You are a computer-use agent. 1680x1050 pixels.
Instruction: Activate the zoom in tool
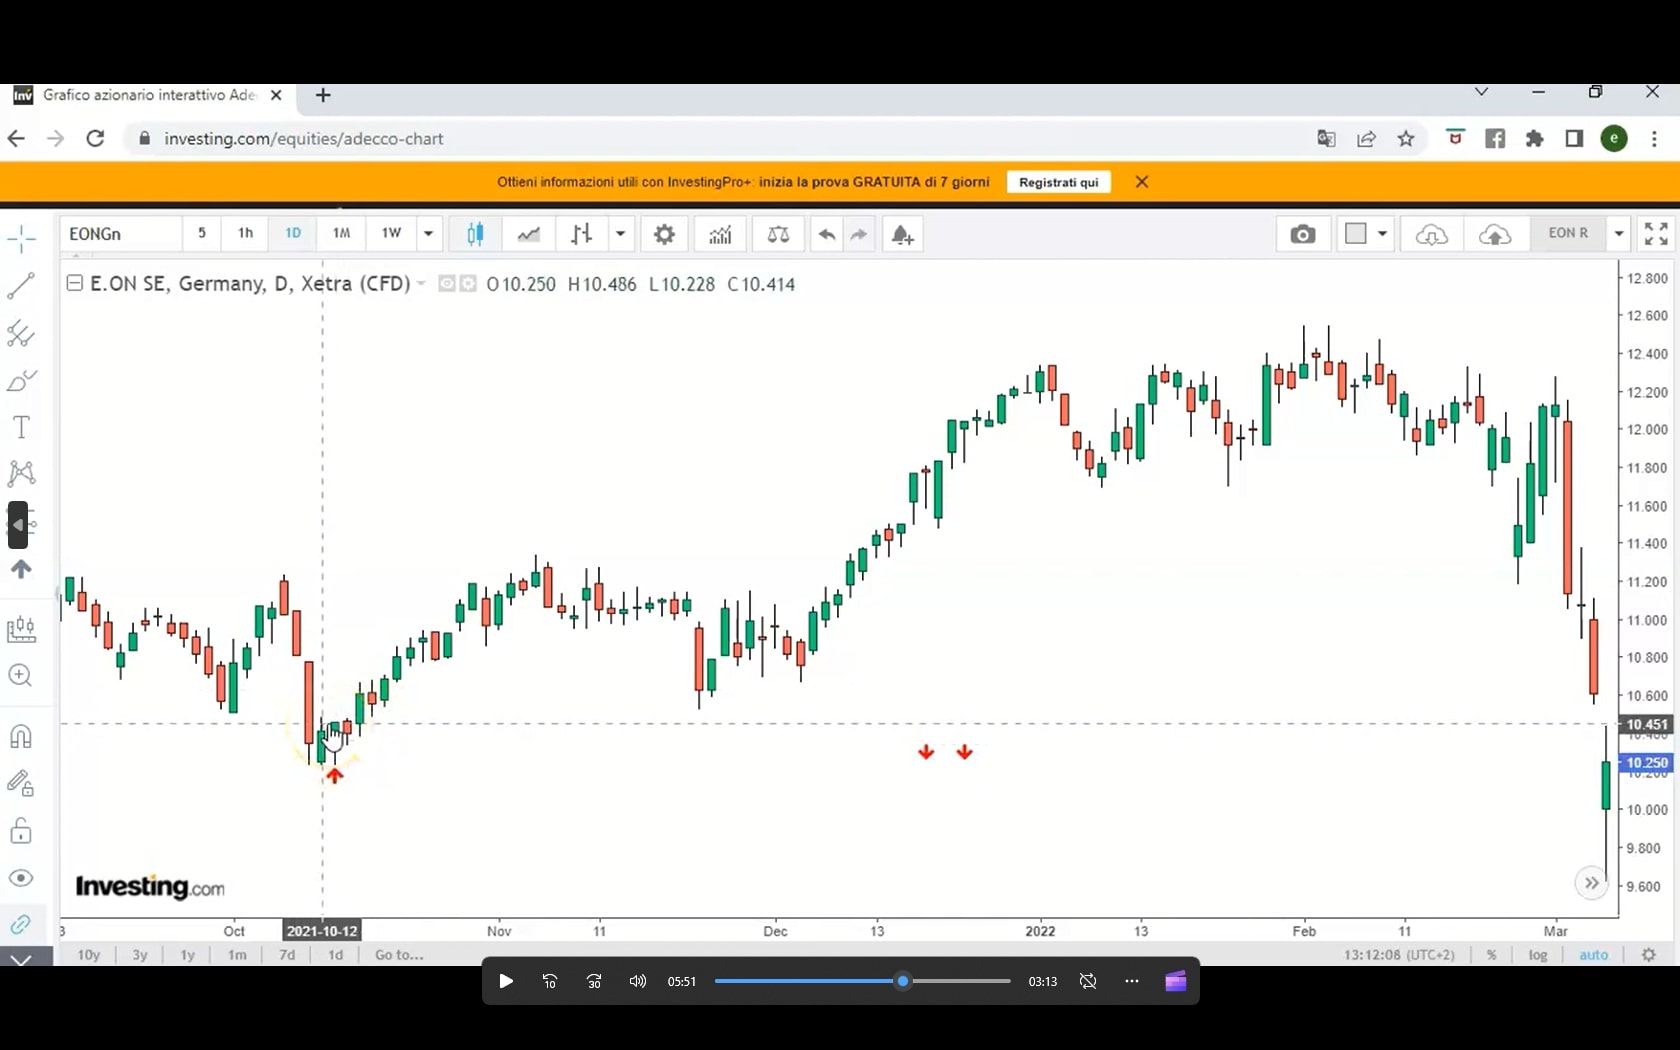[21, 675]
